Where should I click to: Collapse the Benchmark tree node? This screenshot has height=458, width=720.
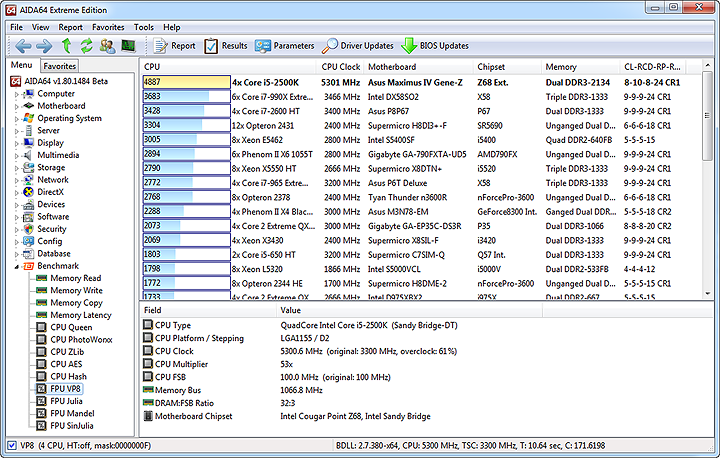pos(17,266)
